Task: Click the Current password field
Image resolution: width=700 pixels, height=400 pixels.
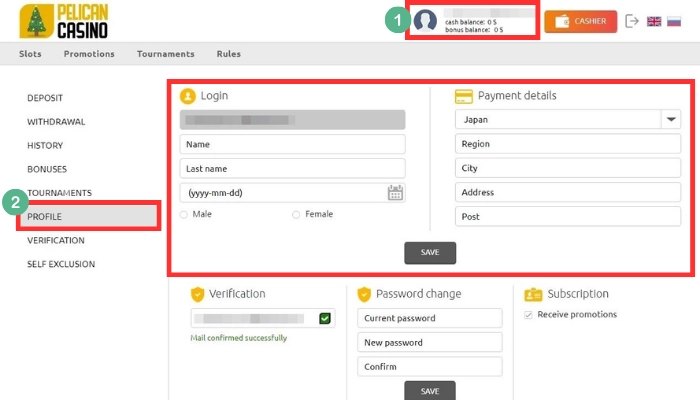Action: point(429,318)
